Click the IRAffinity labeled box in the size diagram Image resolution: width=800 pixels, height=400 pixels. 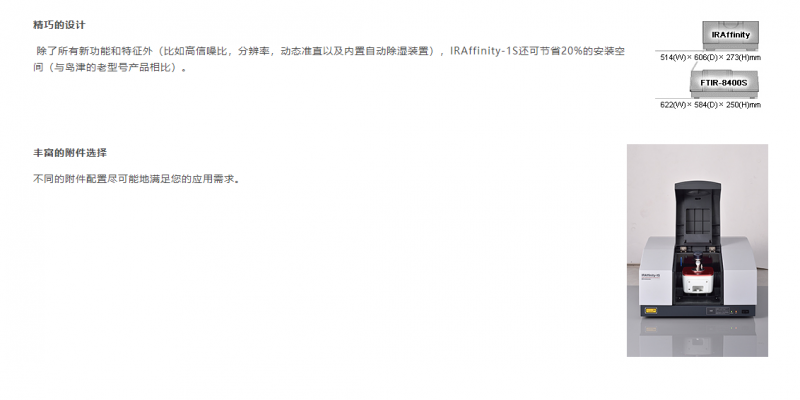(x=731, y=35)
